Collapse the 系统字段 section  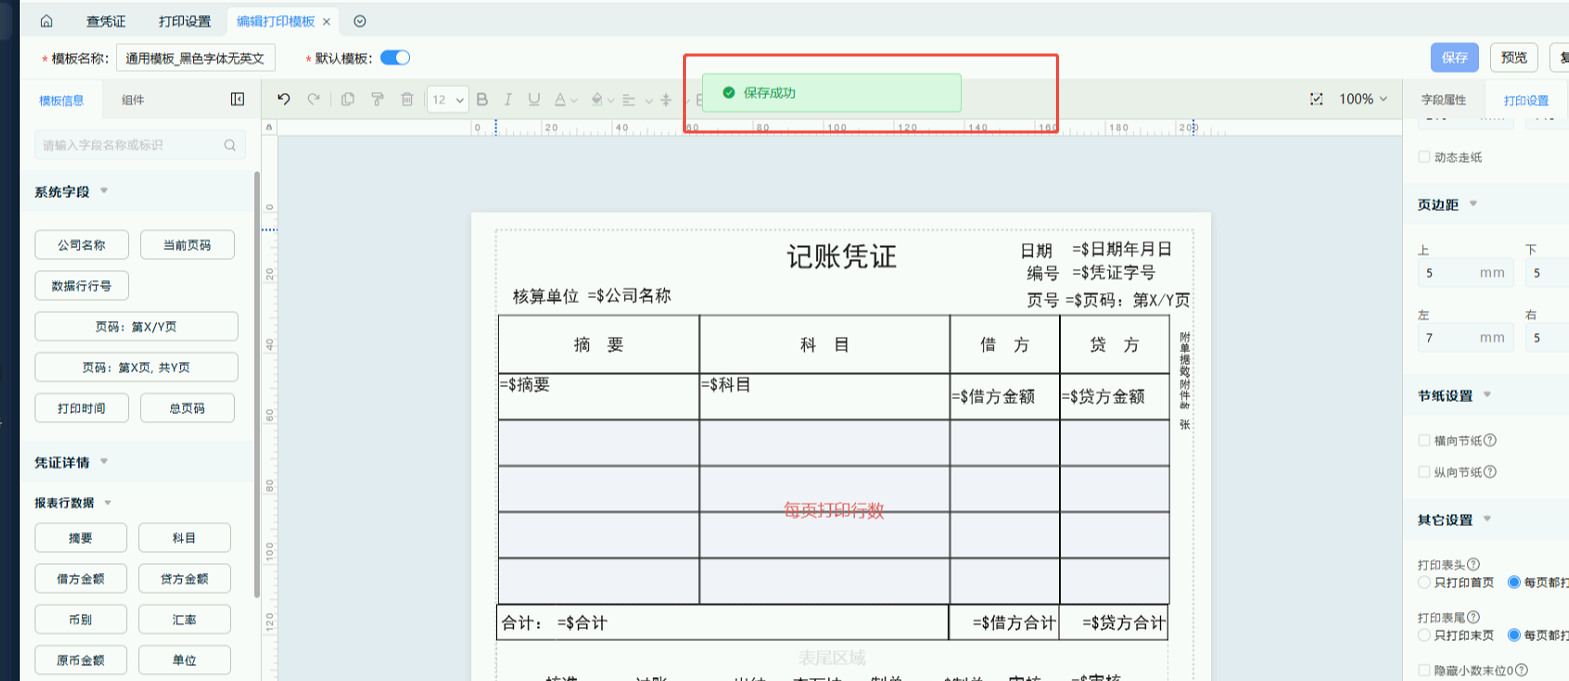(x=104, y=191)
